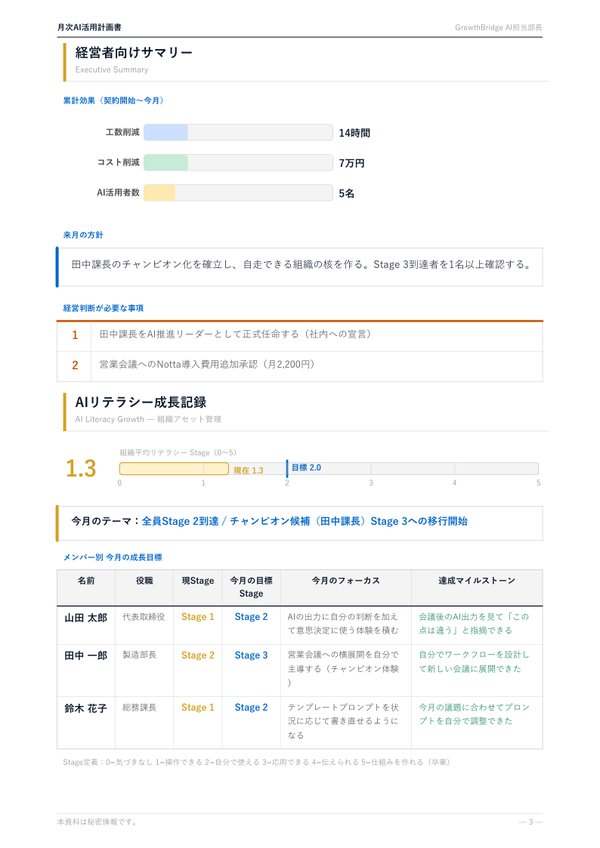Screen dimensions: 600x848
Task: Click the 名前 column header
Action: [86, 580]
